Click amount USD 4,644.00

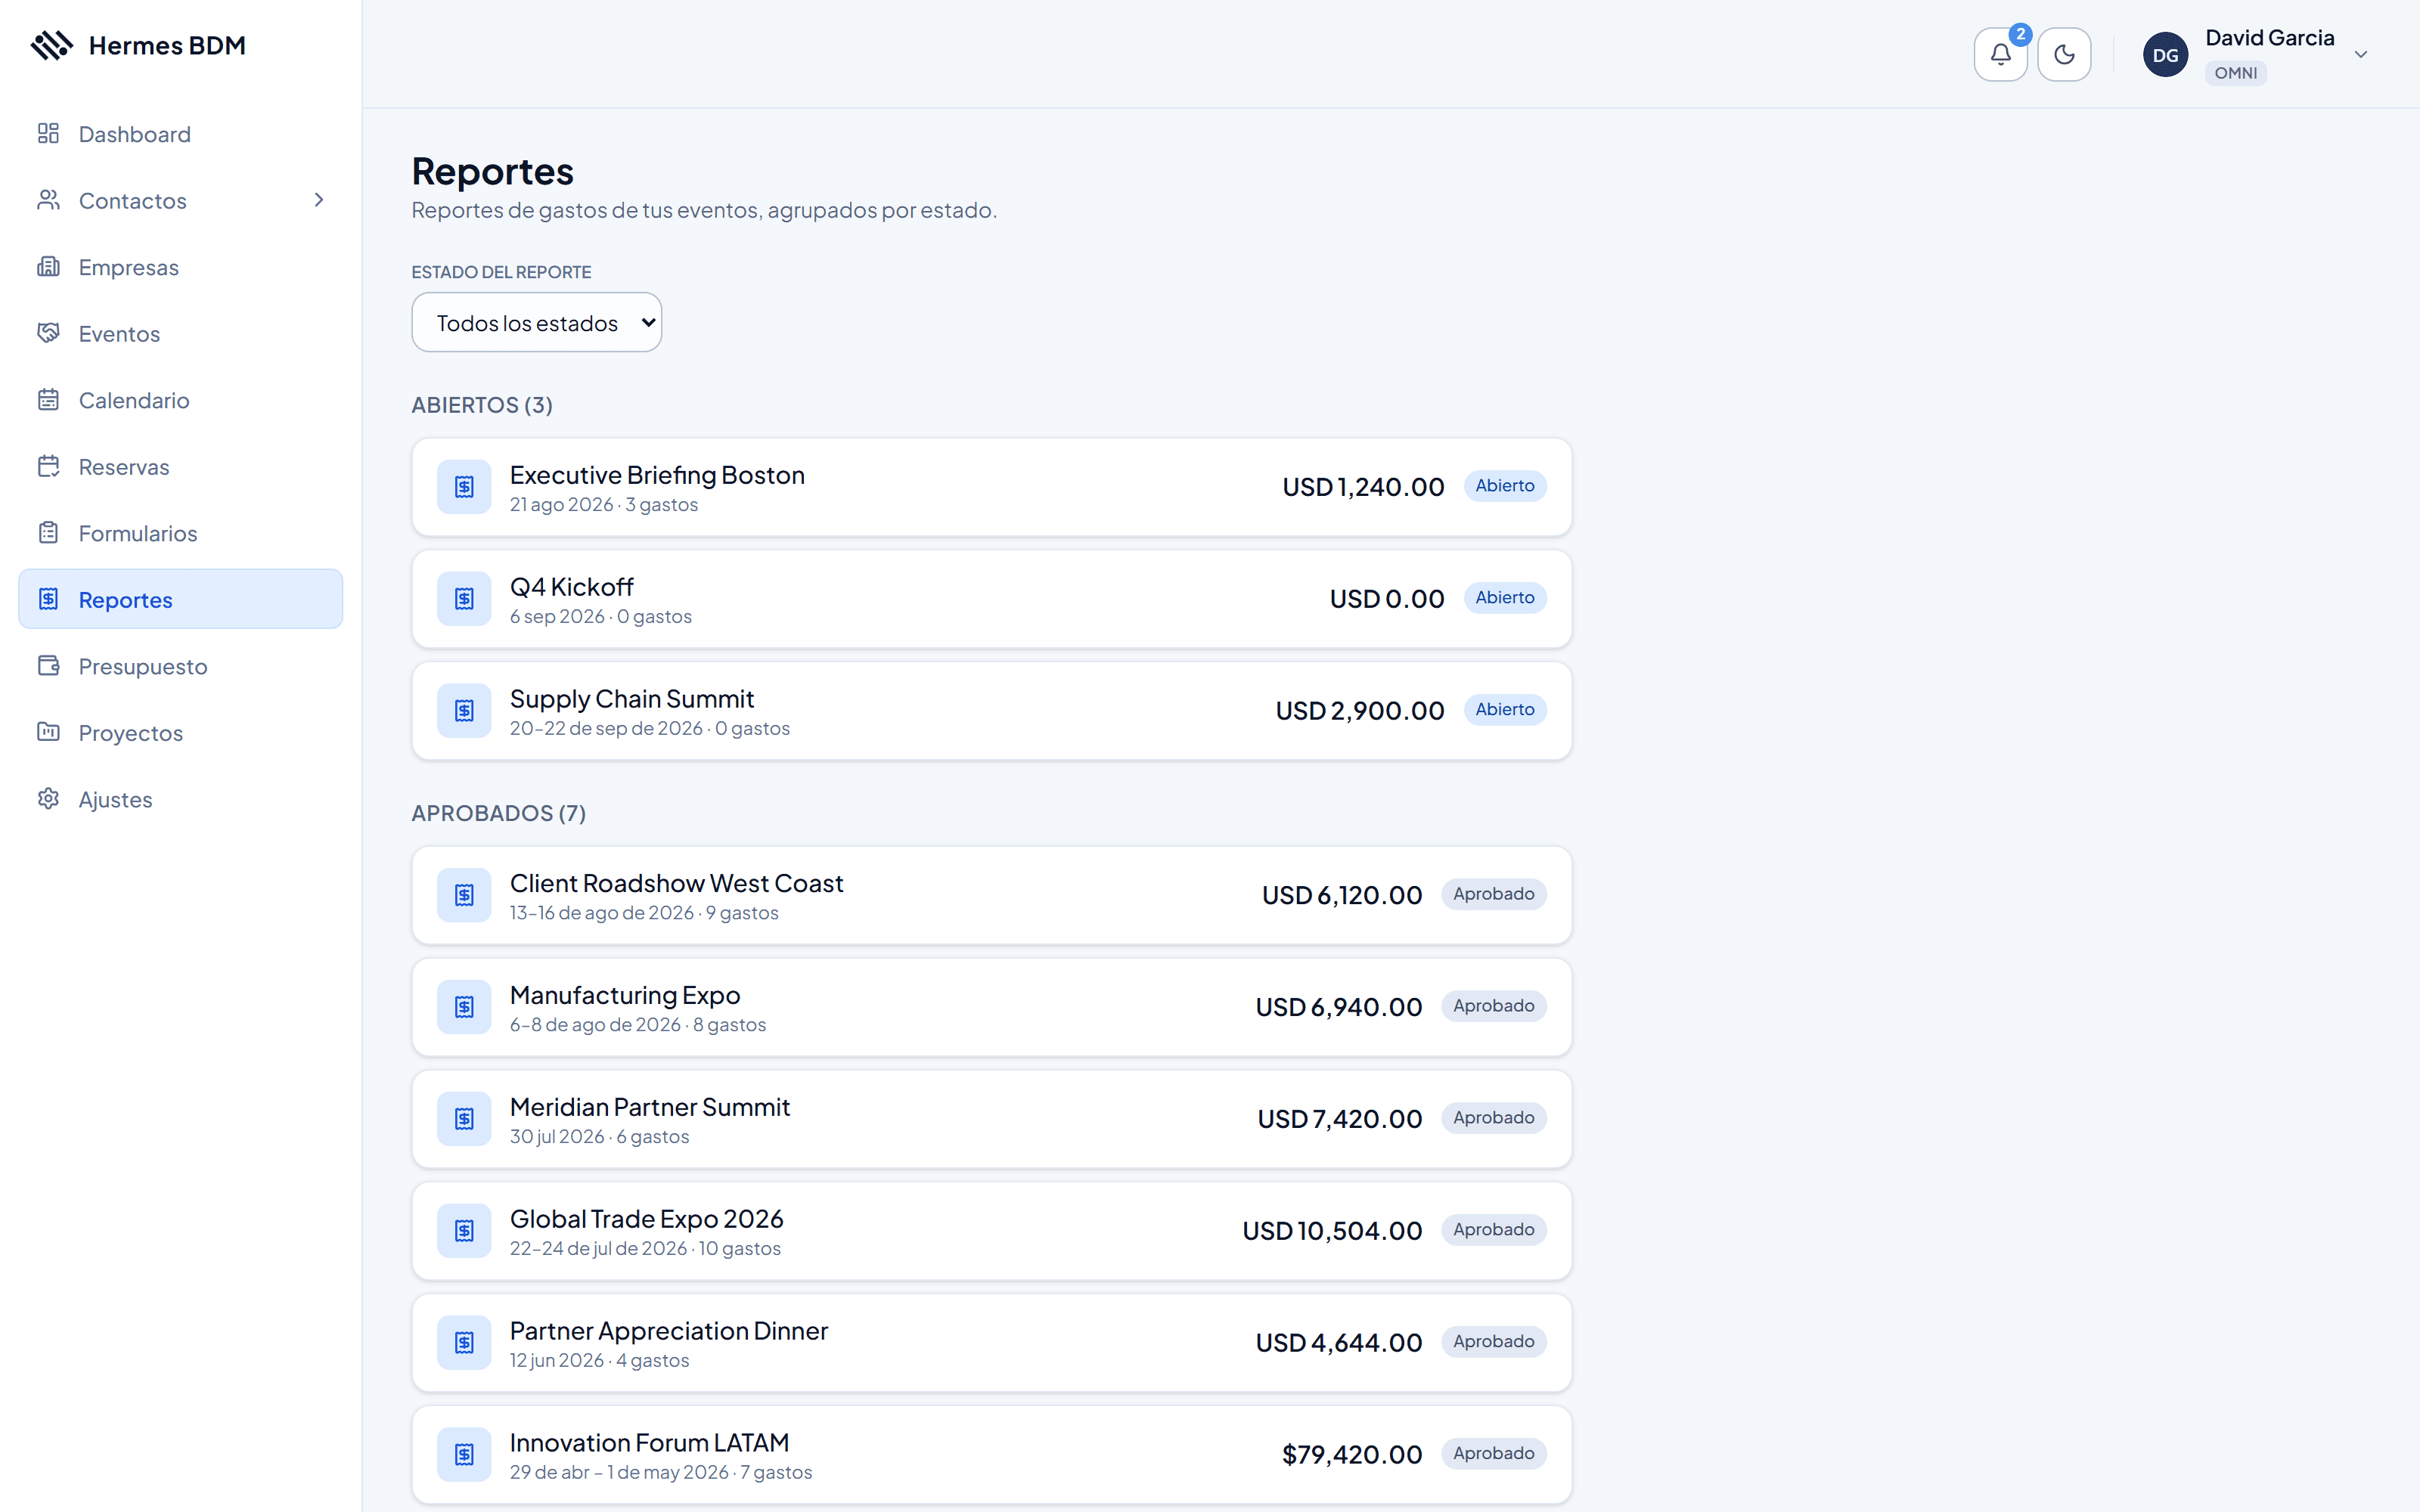click(x=1339, y=1343)
